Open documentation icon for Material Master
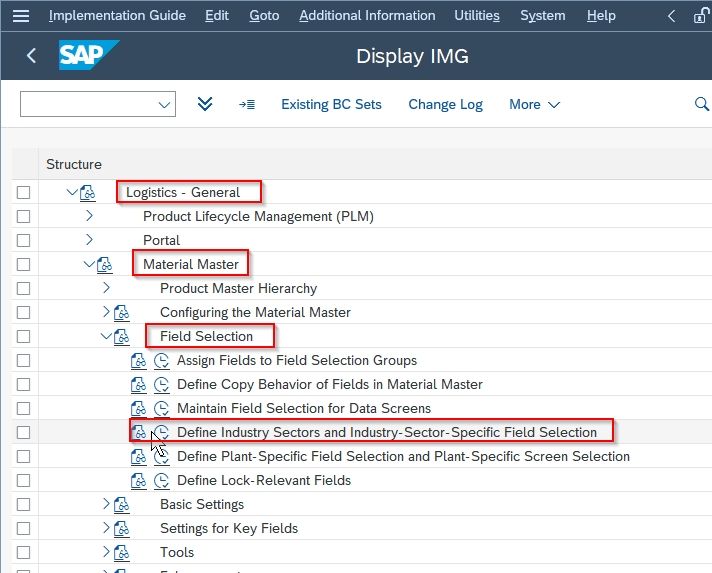The image size is (712, 573). coord(104,265)
